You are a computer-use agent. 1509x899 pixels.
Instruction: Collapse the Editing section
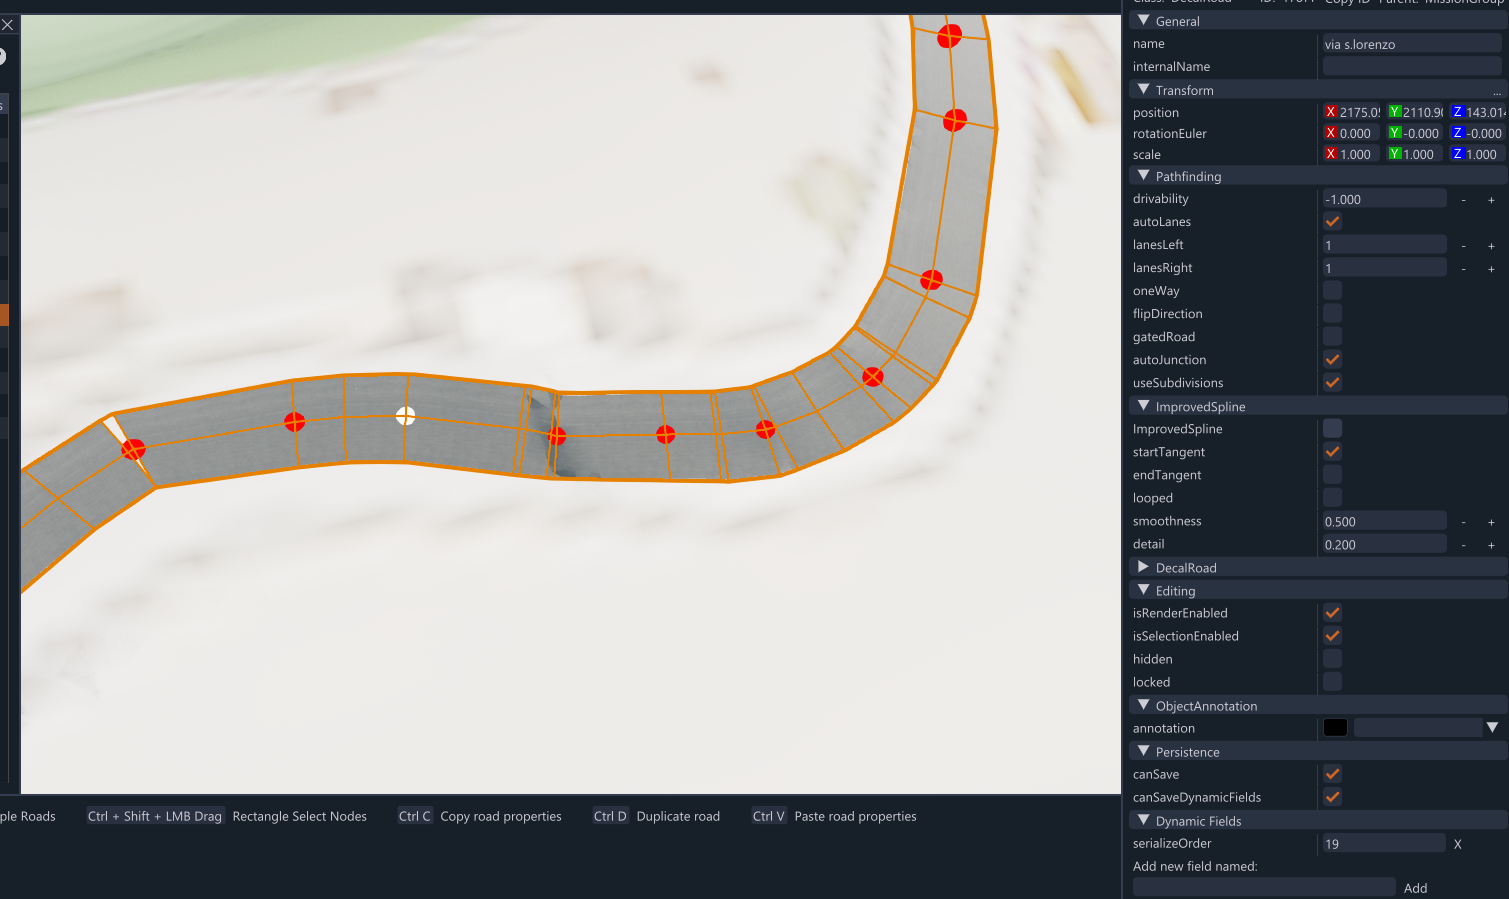coord(1144,590)
